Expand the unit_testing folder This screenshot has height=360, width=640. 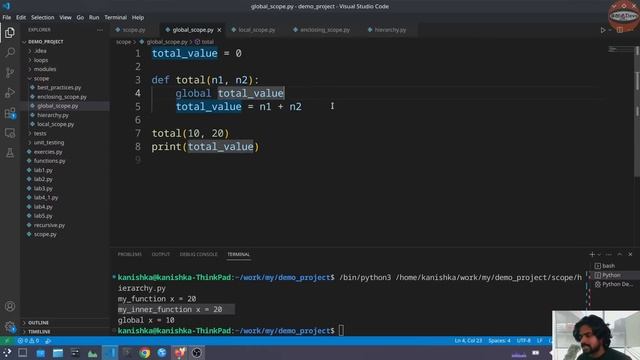click(x=49, y=142)
